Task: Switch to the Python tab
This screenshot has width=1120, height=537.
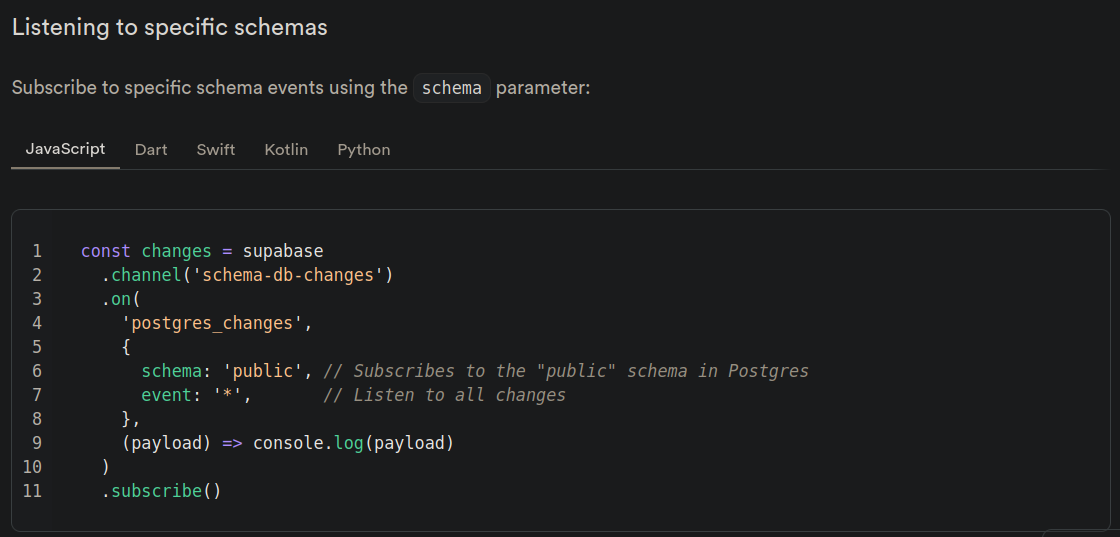Action: click(x=364, y=150)
